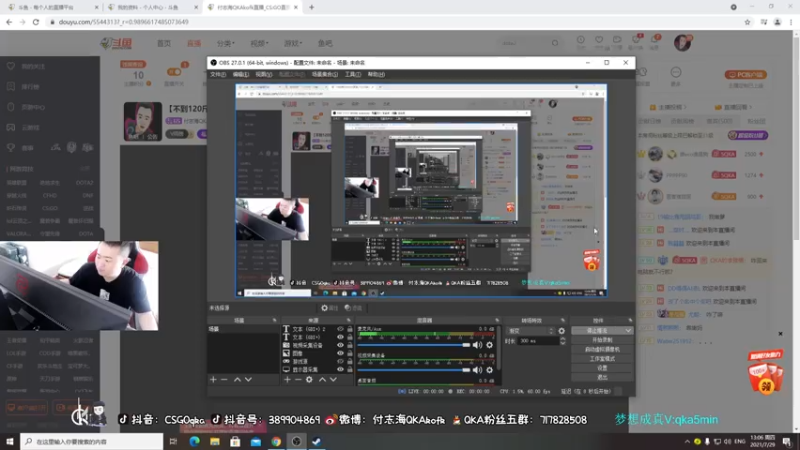Add a new source with the plus icon
The image size is (800, 450).
(287, 380)
